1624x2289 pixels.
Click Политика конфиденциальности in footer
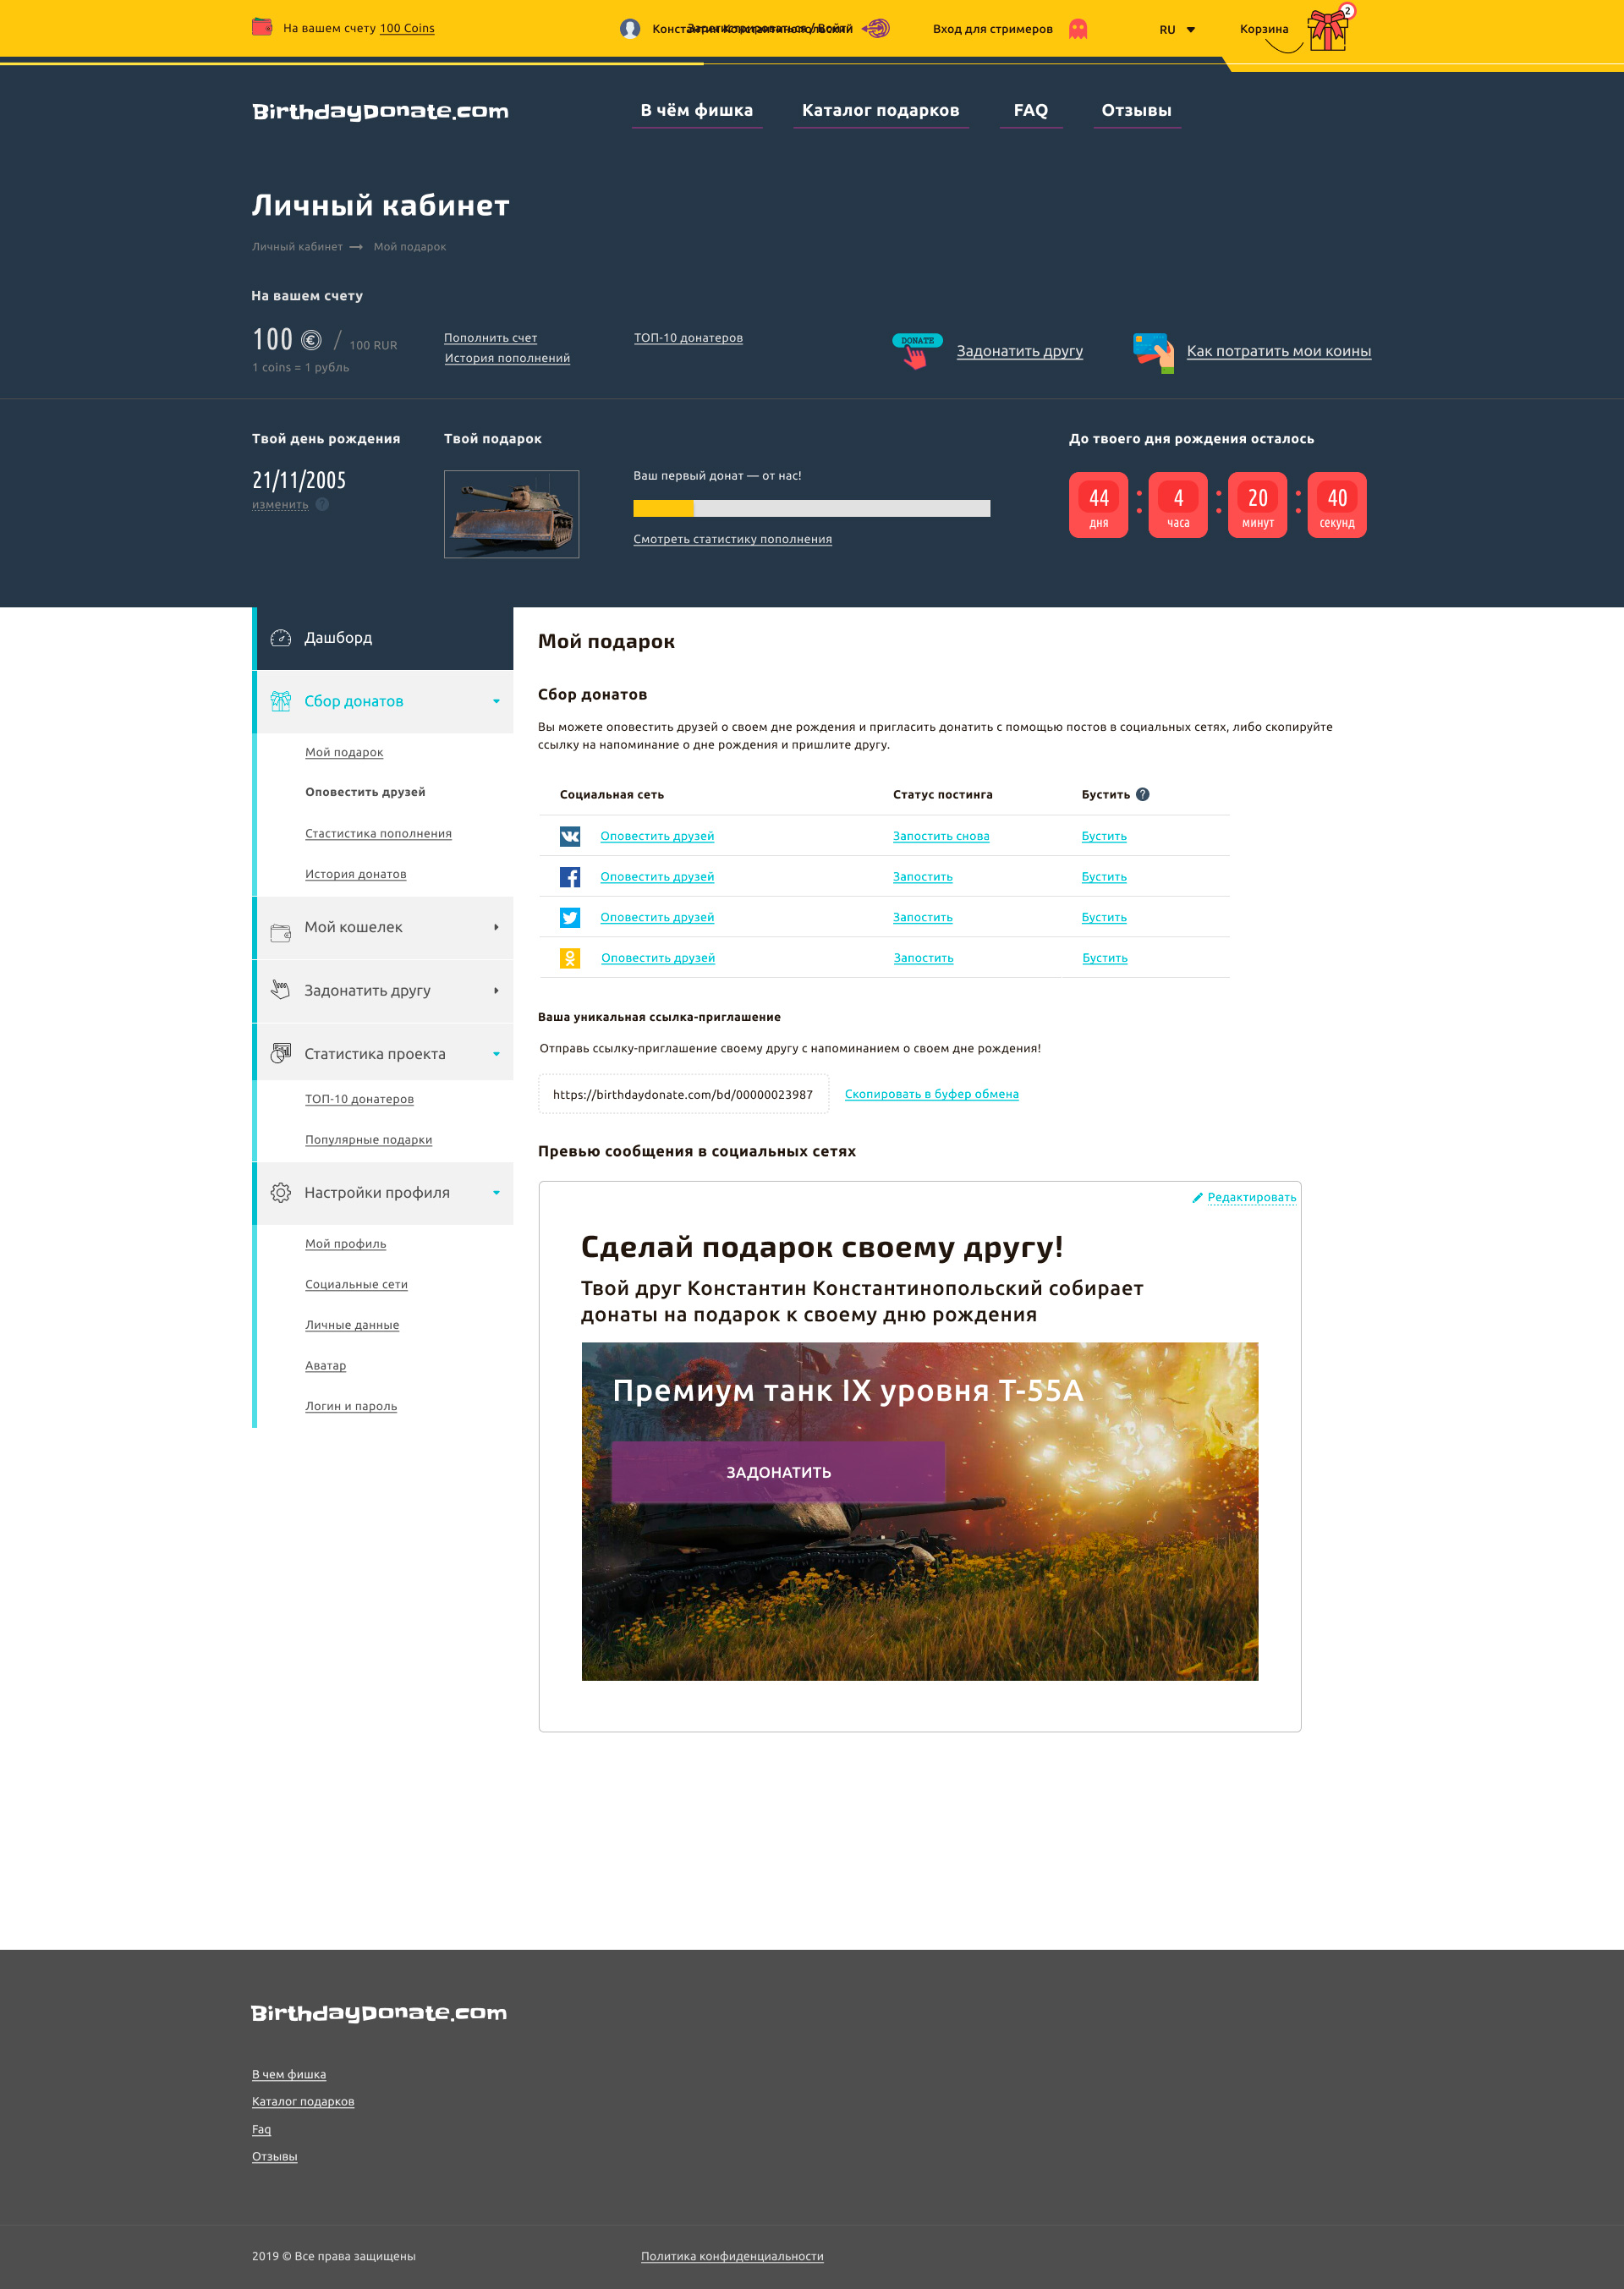[732, 2256]
